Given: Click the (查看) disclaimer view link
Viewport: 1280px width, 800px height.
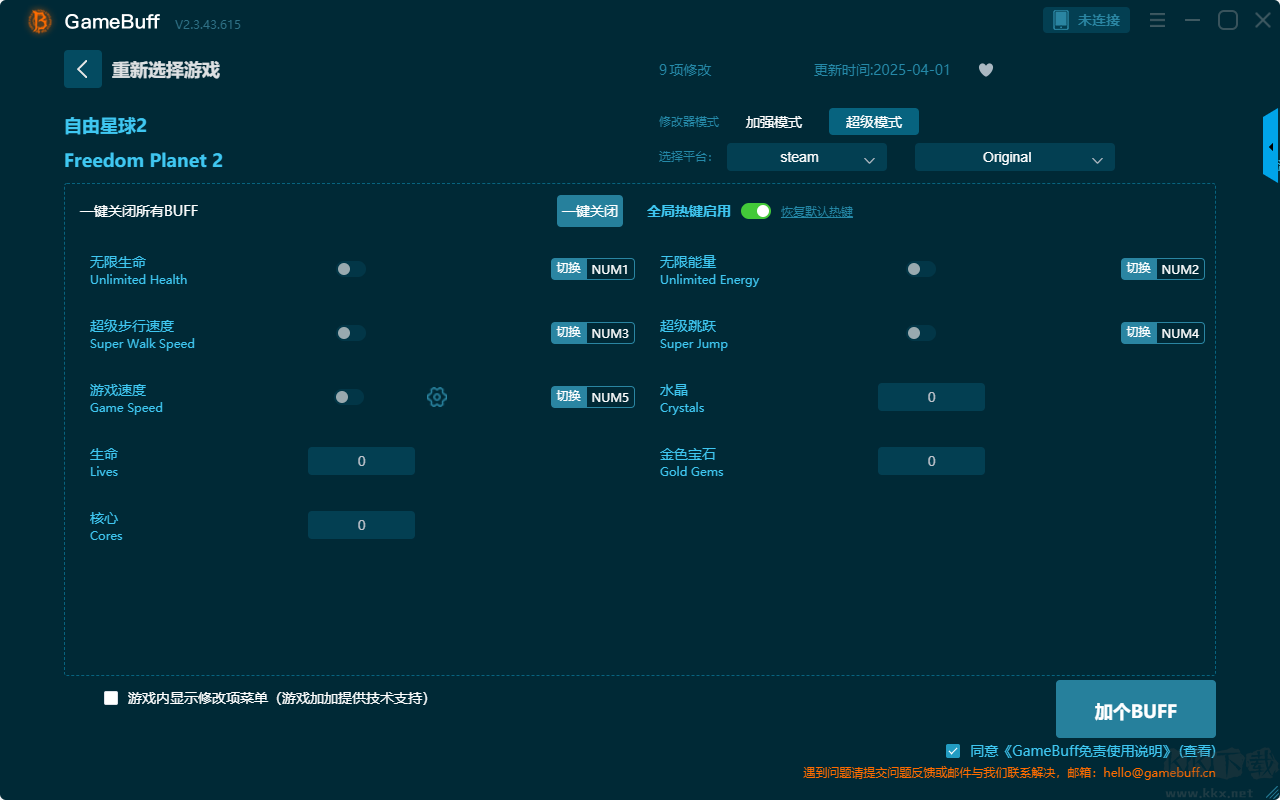Looking at the screenshot, I should coord(1198,751).
